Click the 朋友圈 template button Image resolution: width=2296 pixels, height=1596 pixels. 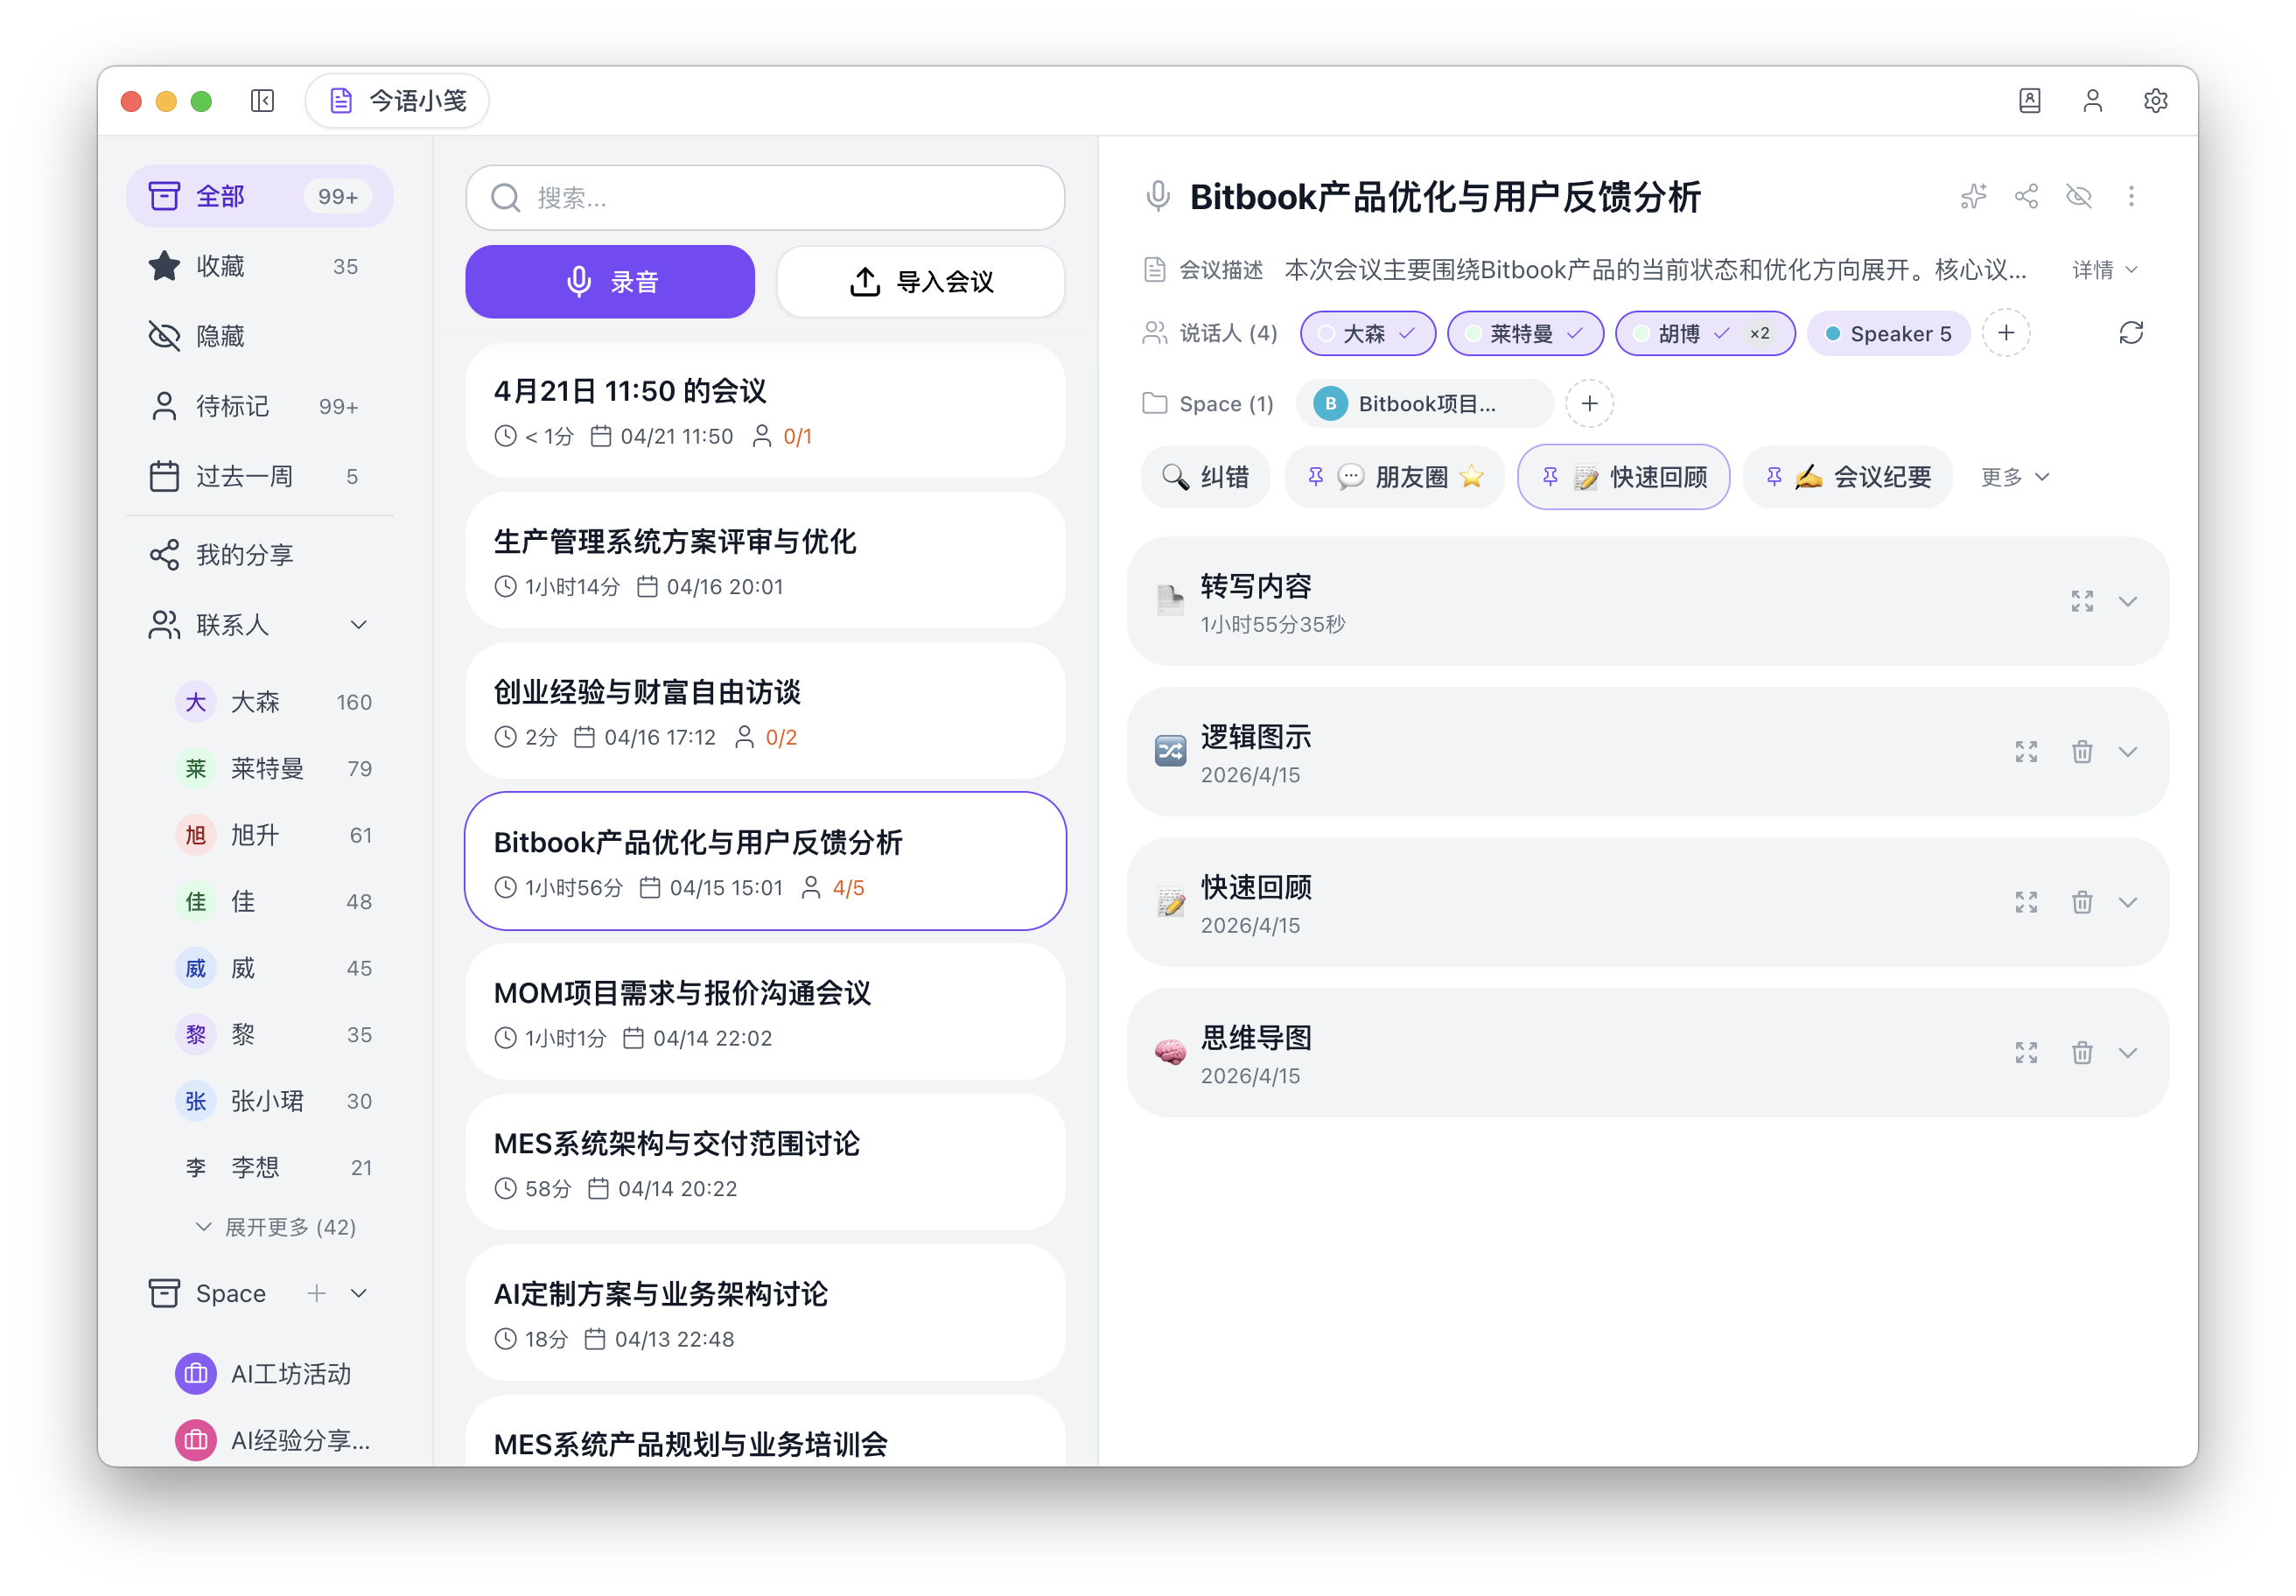pos(1394,477)
